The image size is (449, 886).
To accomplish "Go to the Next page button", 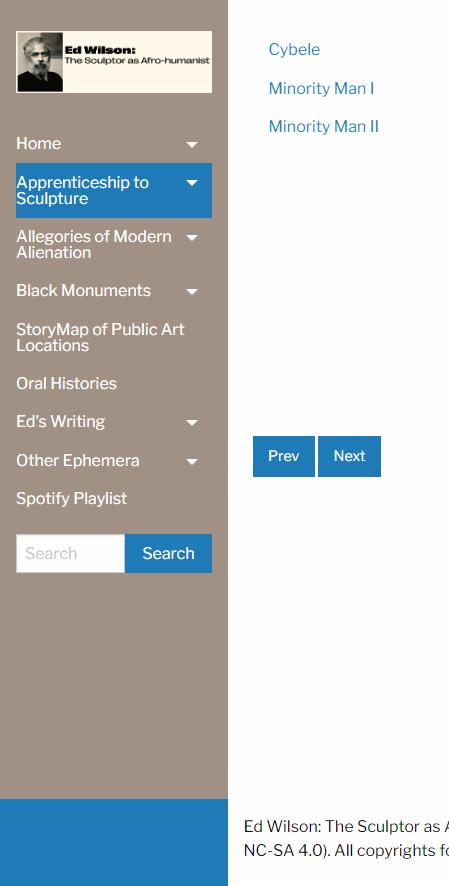I will (350, 456).
